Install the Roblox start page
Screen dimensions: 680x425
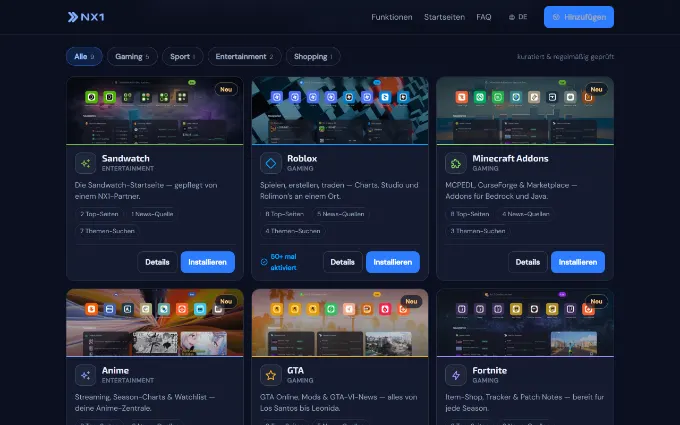pyautogui.click(x=393, y=262)
